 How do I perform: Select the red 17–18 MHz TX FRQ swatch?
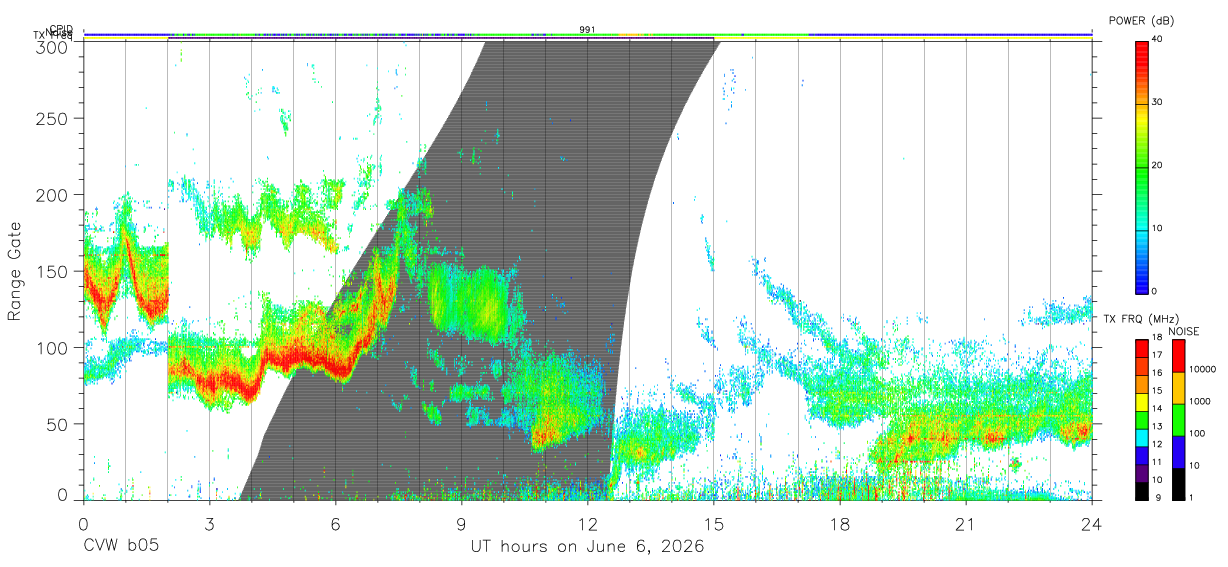pos(1141,348)
